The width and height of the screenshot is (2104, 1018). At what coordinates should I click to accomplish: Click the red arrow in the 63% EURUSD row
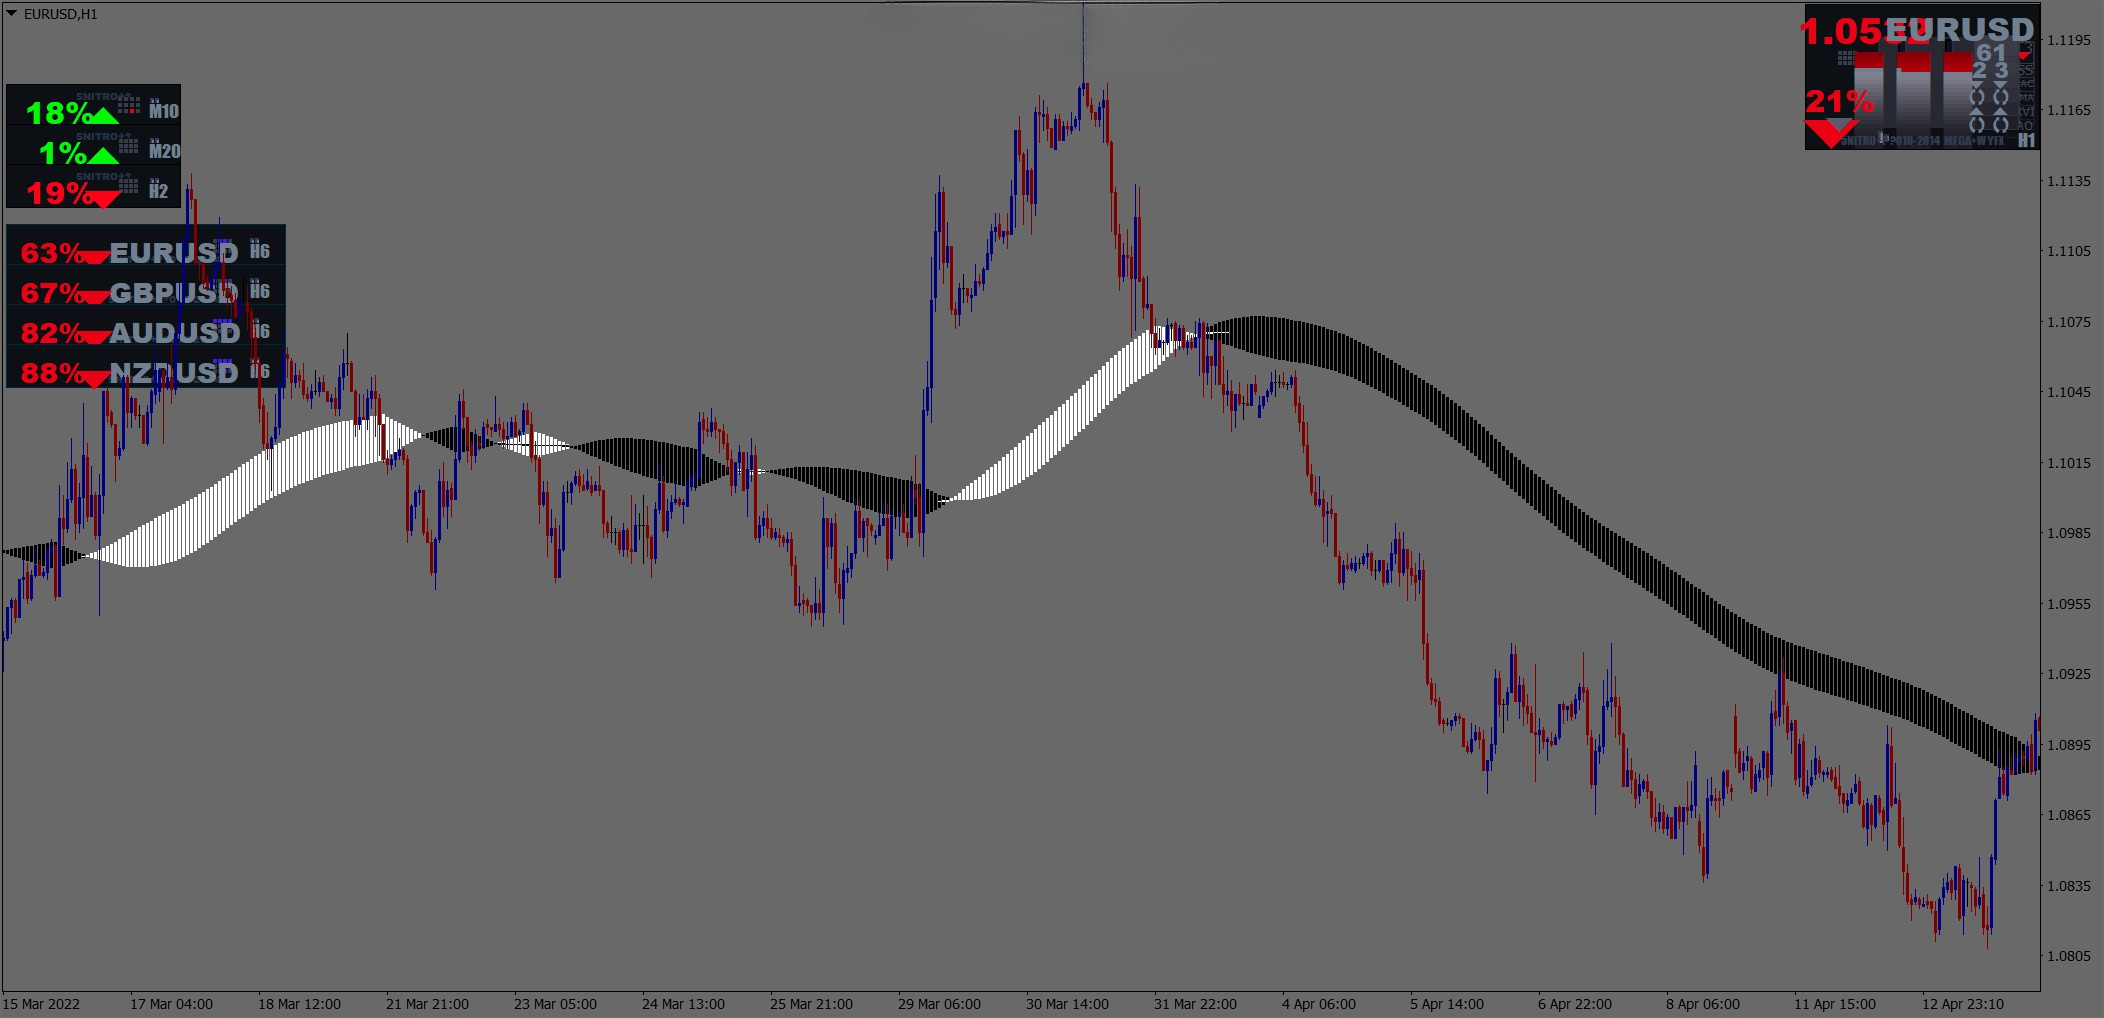pyautogui.click(x=95, y=258)
